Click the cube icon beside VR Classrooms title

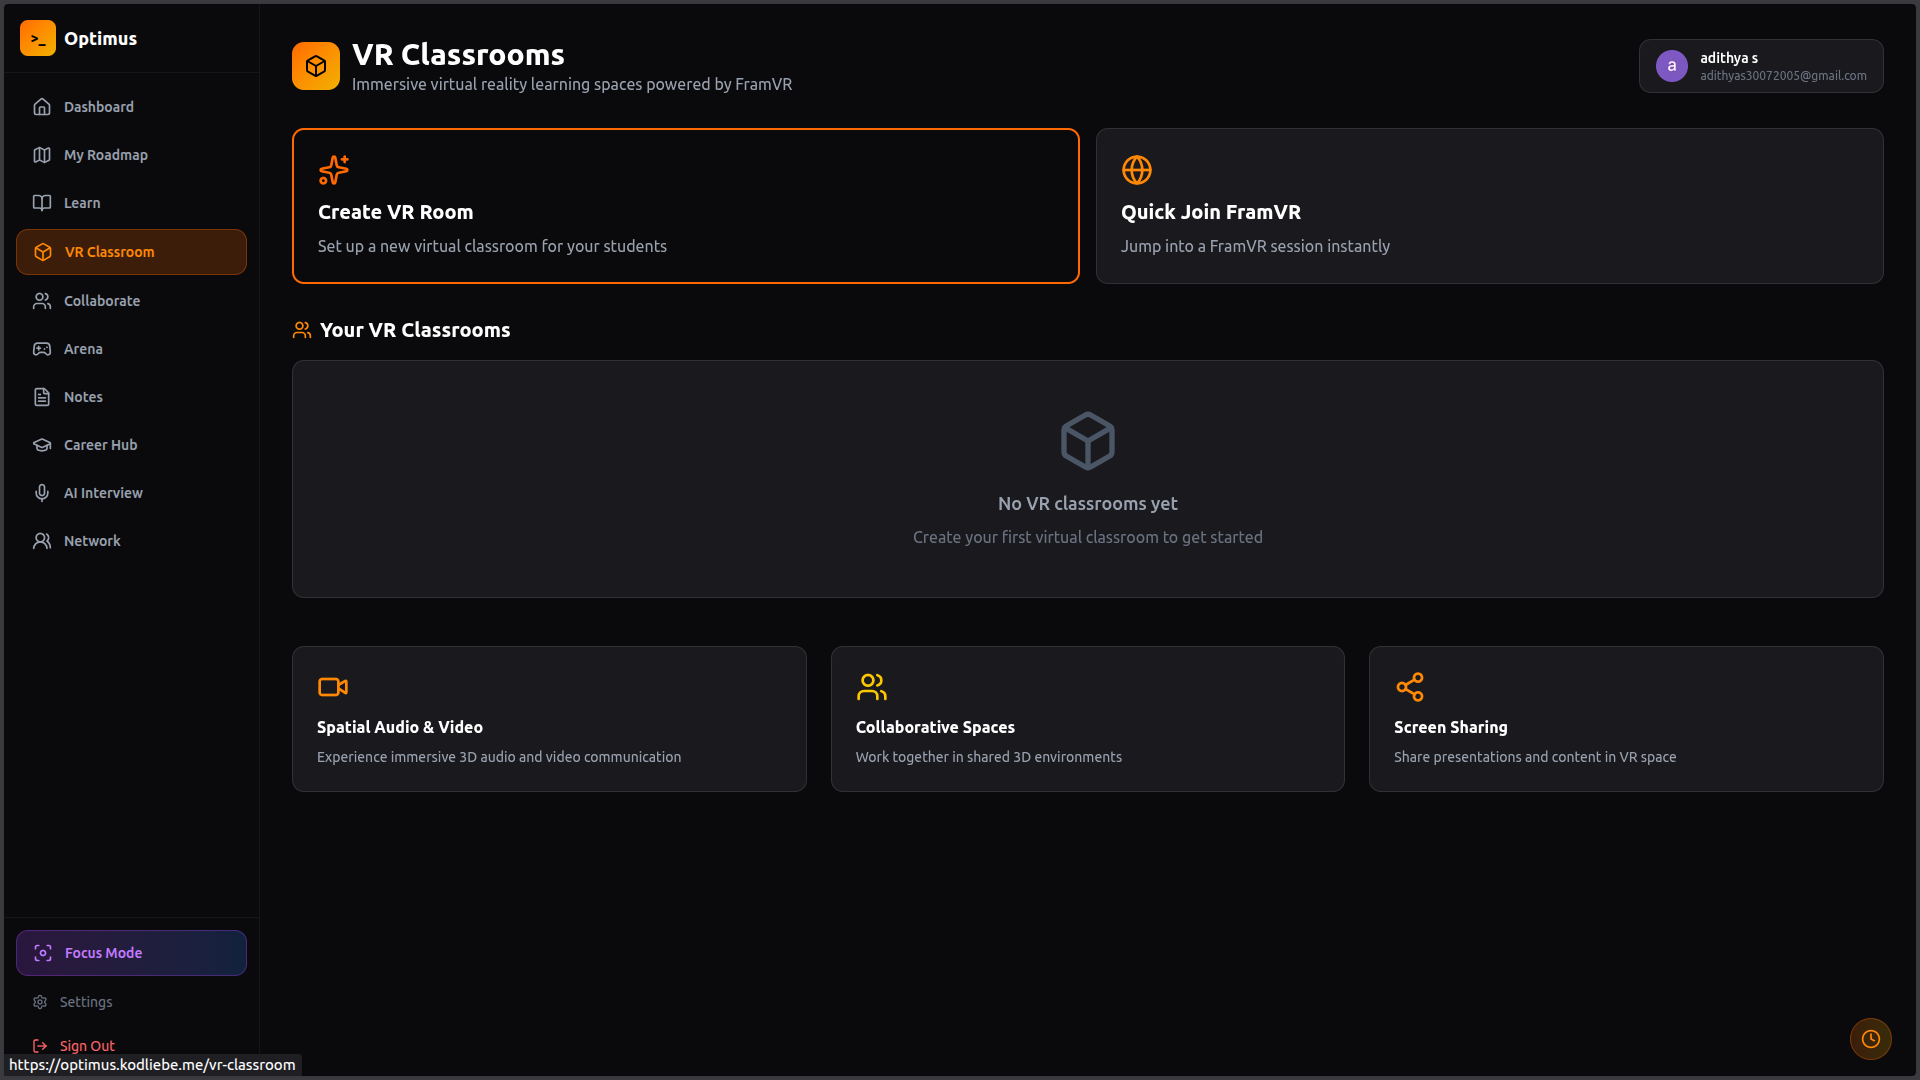[316, 66]
